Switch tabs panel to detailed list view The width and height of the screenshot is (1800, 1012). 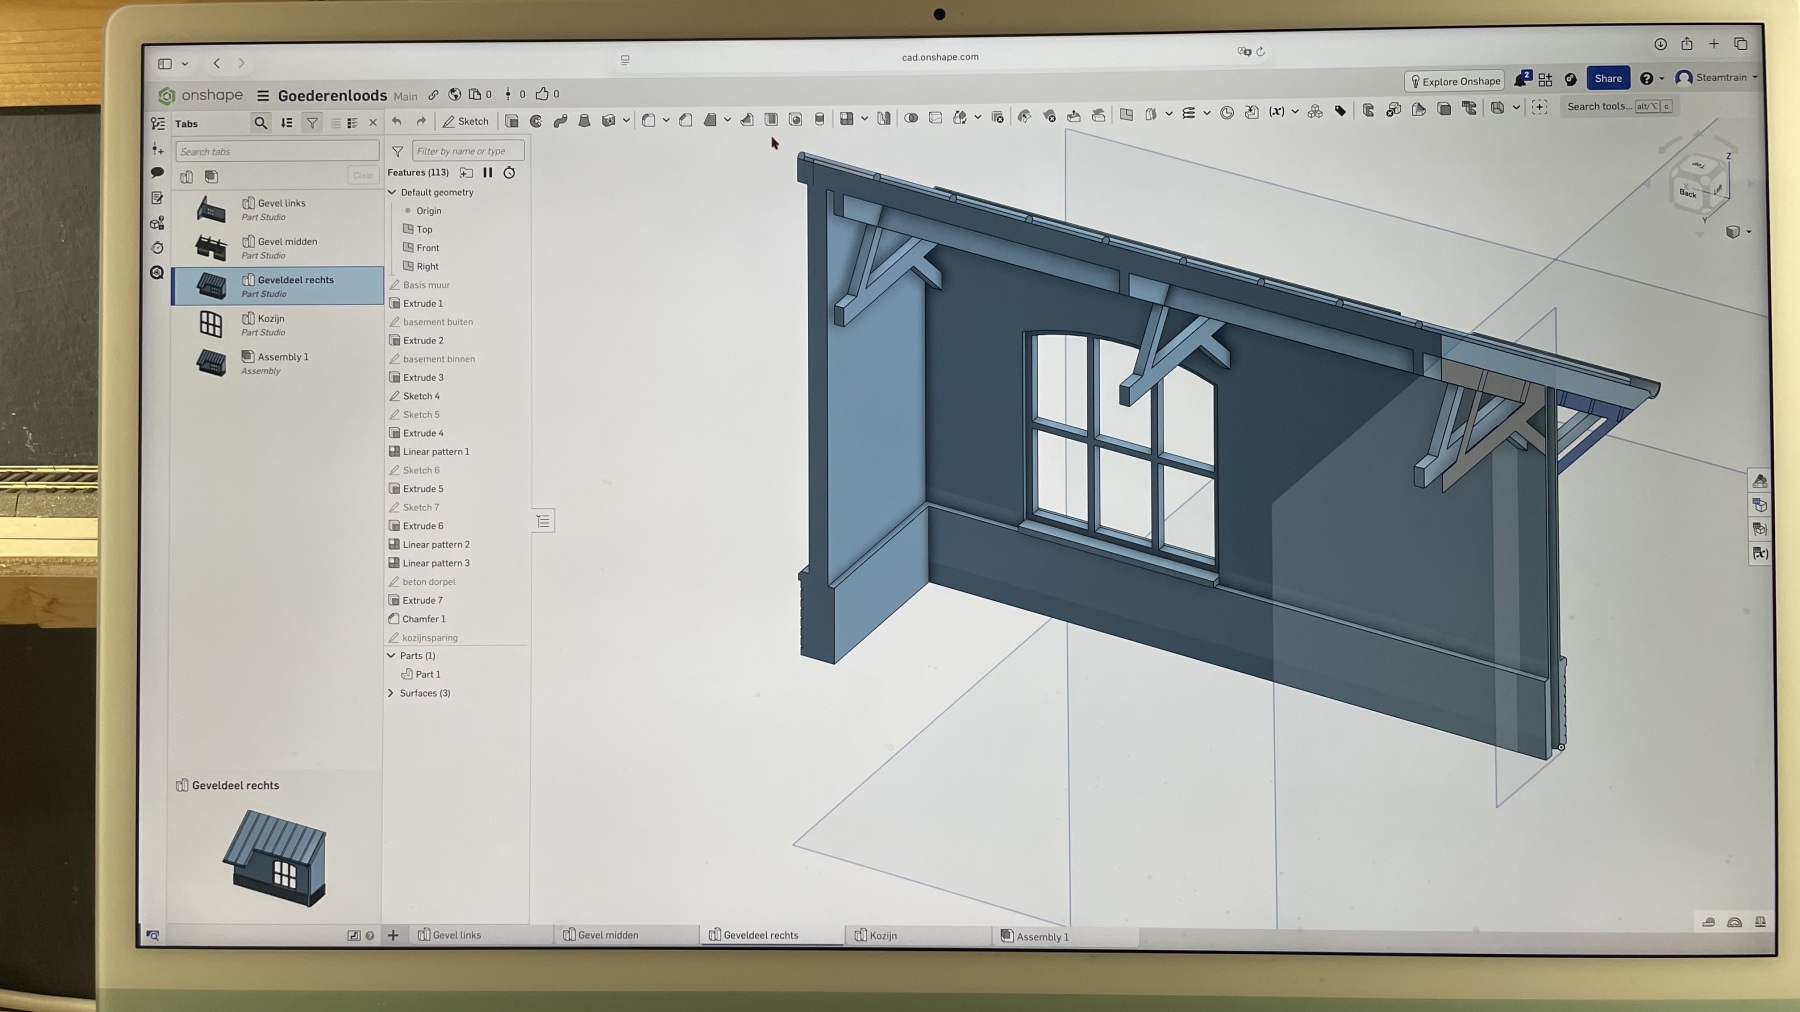click(x=352, y=123)
